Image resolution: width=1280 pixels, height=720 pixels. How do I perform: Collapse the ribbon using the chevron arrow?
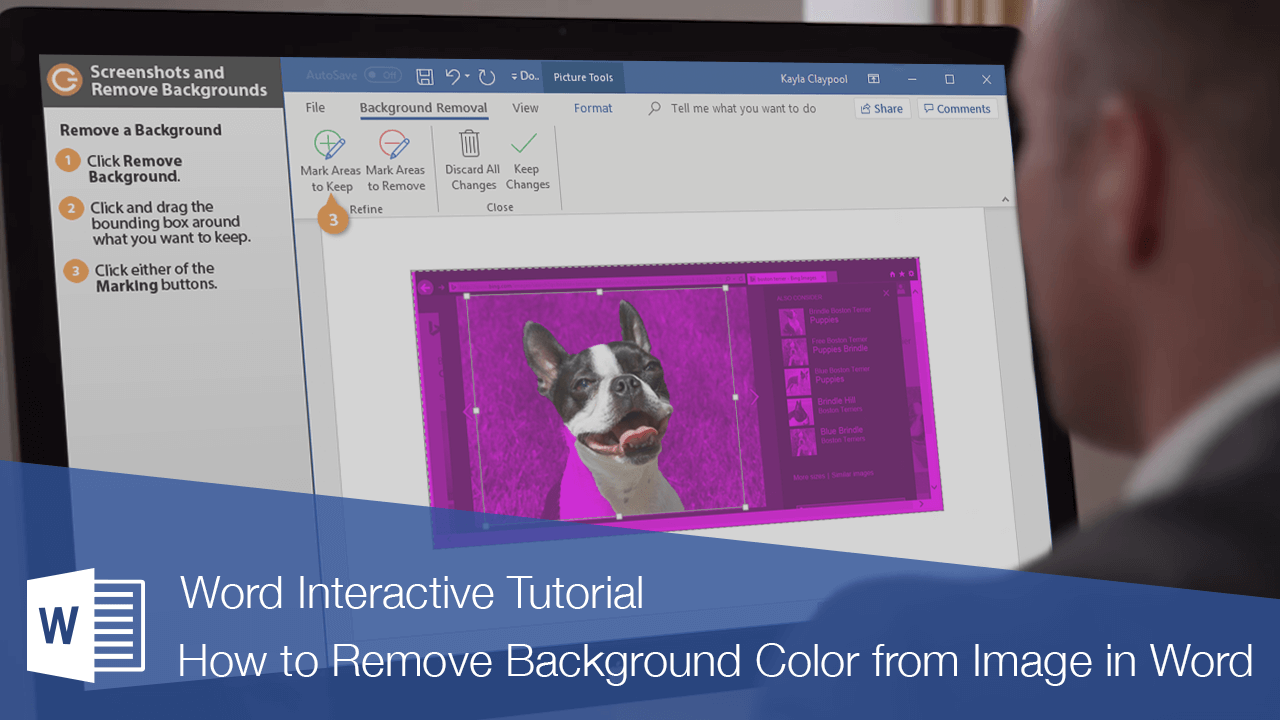click(x=1005, y=199)
